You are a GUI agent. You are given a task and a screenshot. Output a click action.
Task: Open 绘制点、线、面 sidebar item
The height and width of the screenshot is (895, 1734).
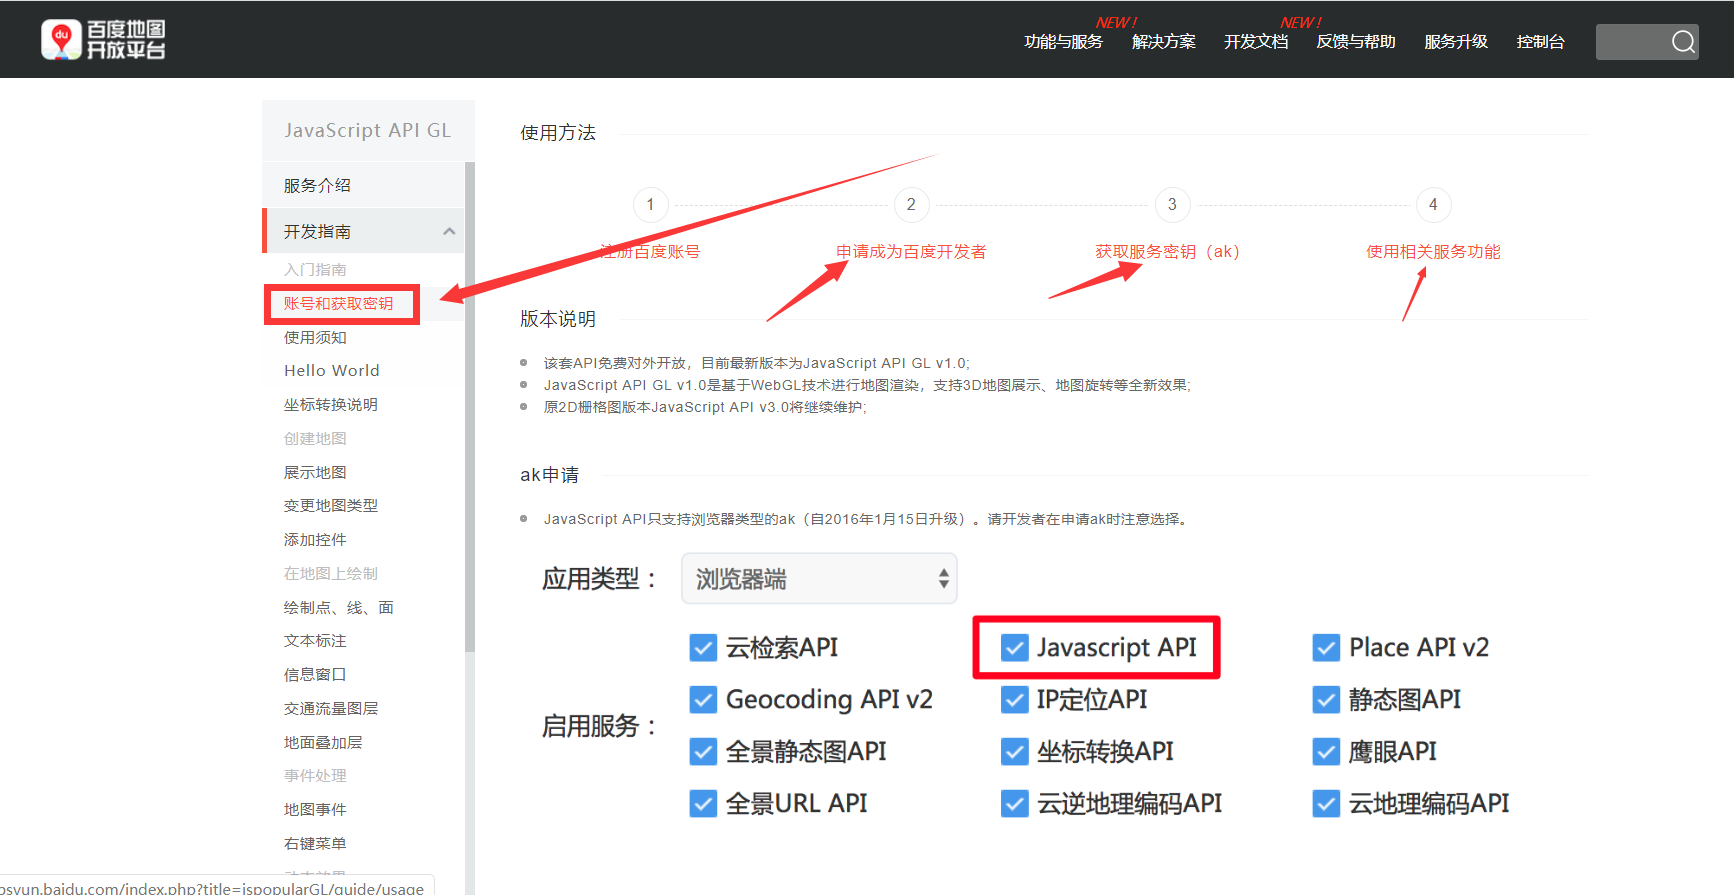pyautogui.click(x=339, y=608)
